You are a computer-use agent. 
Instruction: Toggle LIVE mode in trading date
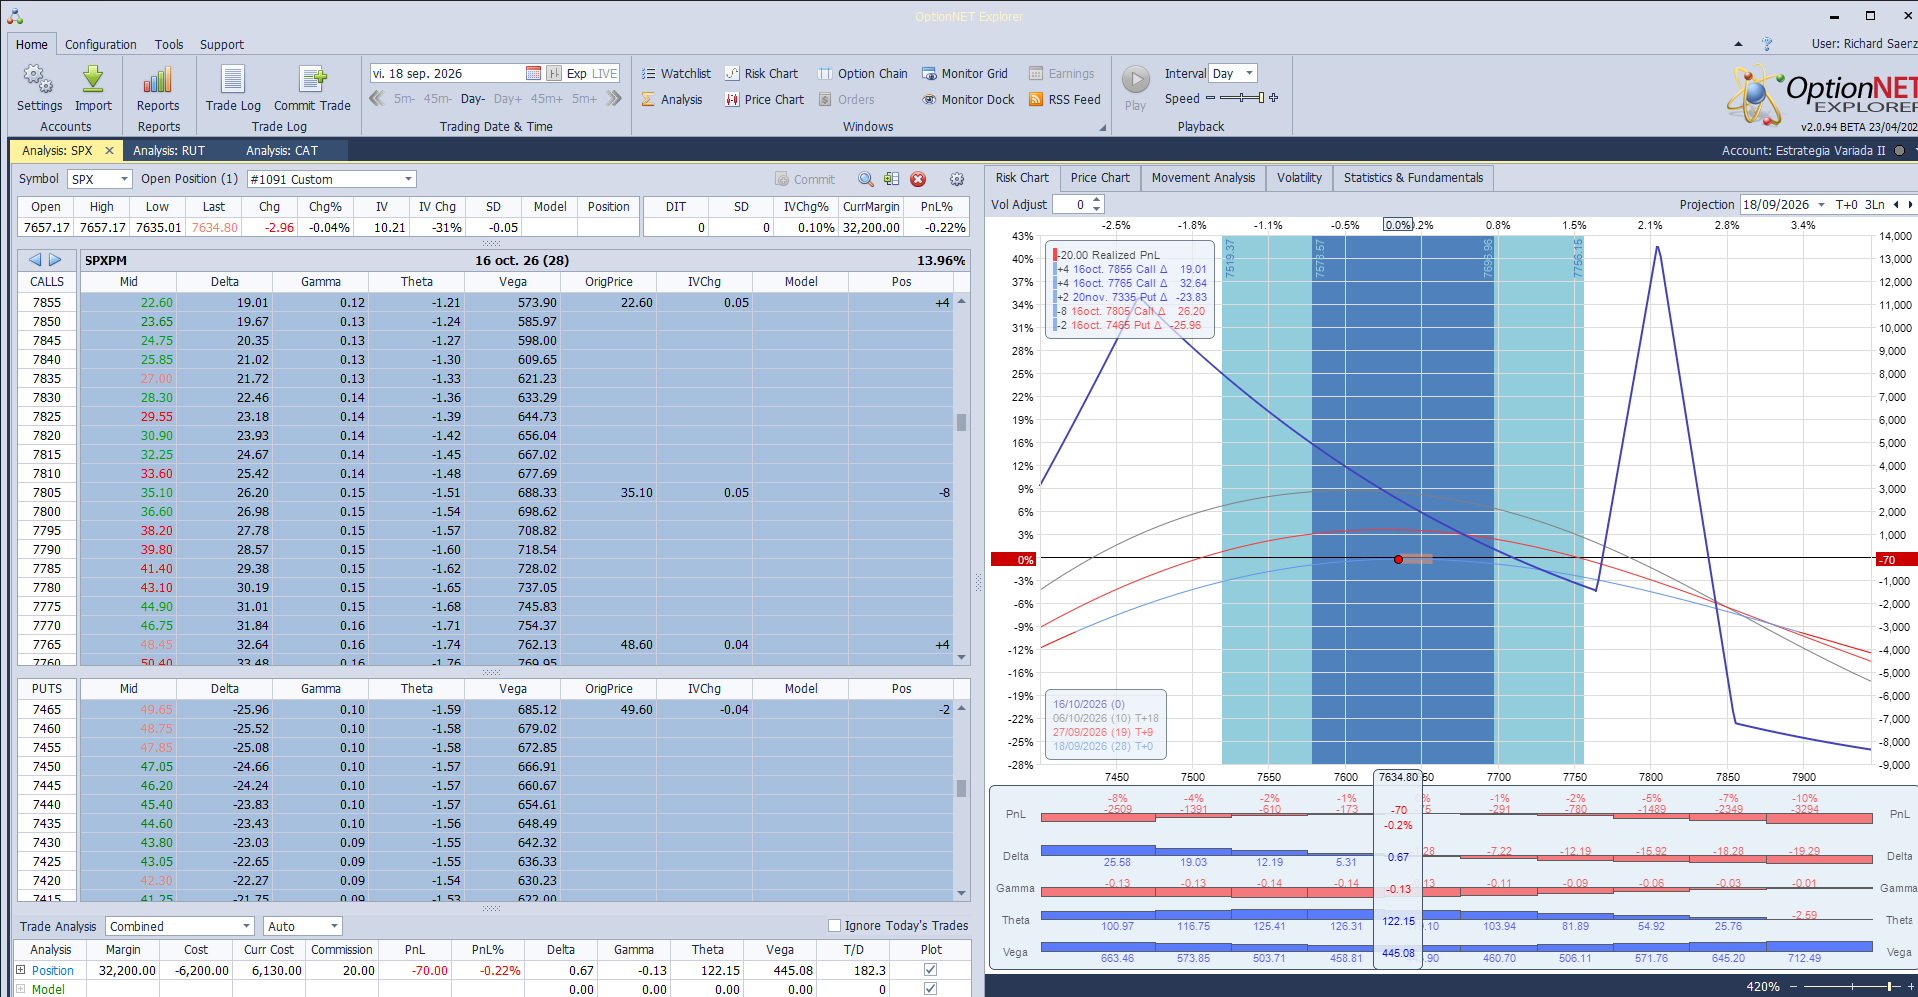click(x=605, y=73)
